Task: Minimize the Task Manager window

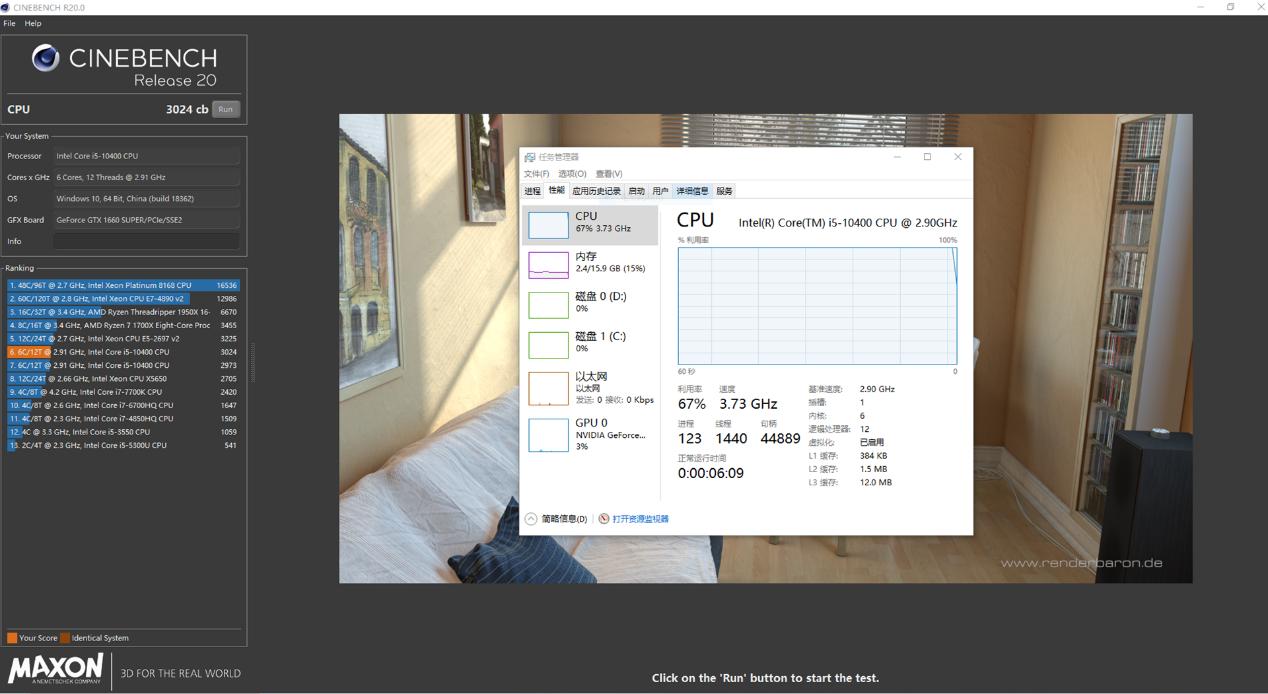Action: tap(897, 157)
